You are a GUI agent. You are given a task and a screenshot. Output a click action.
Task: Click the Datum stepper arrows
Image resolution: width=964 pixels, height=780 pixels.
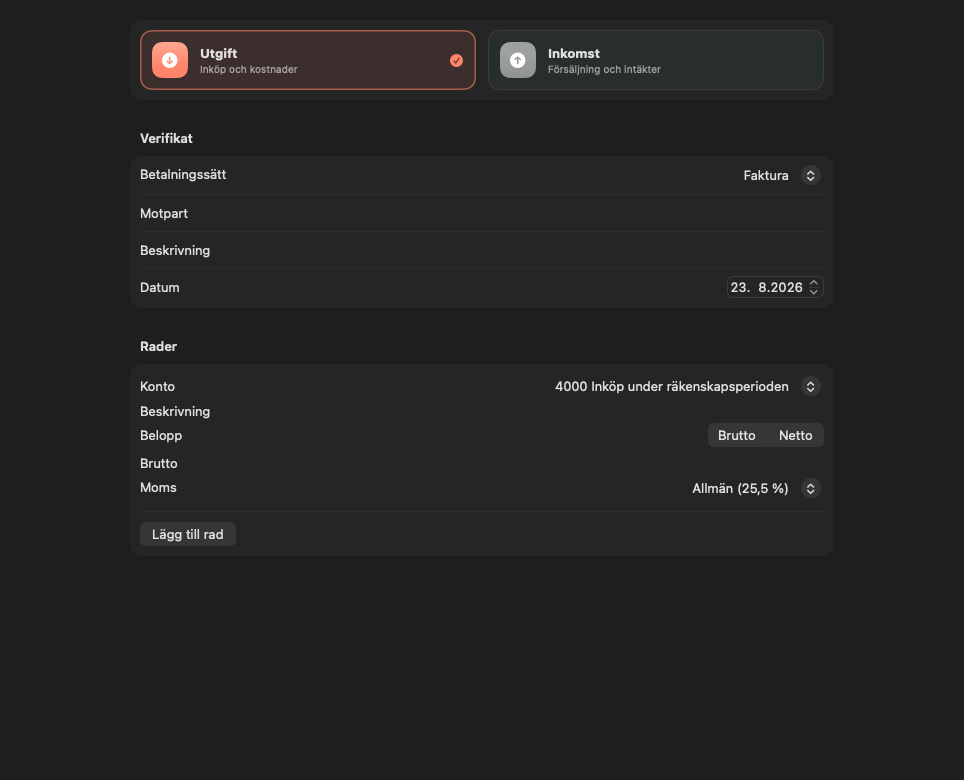point(813,287)
